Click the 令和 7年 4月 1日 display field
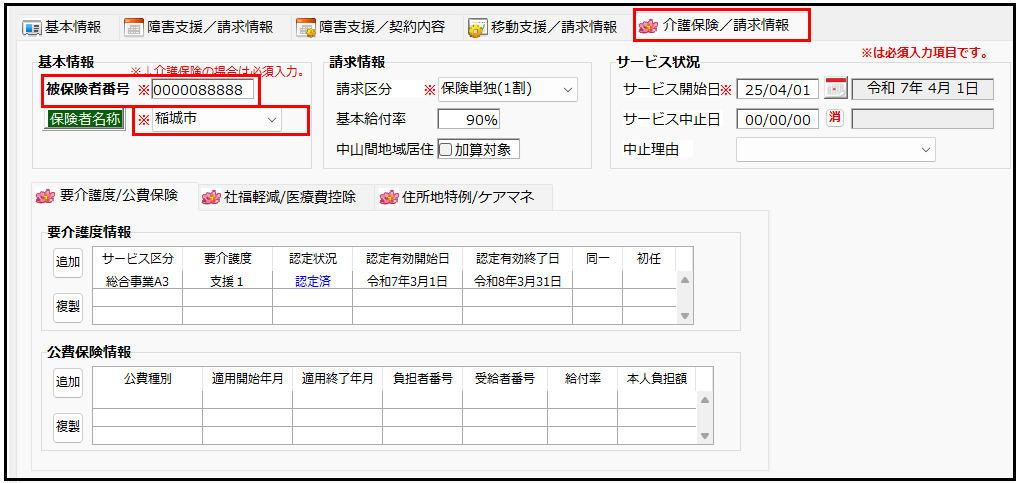 (x=923, y=89)
